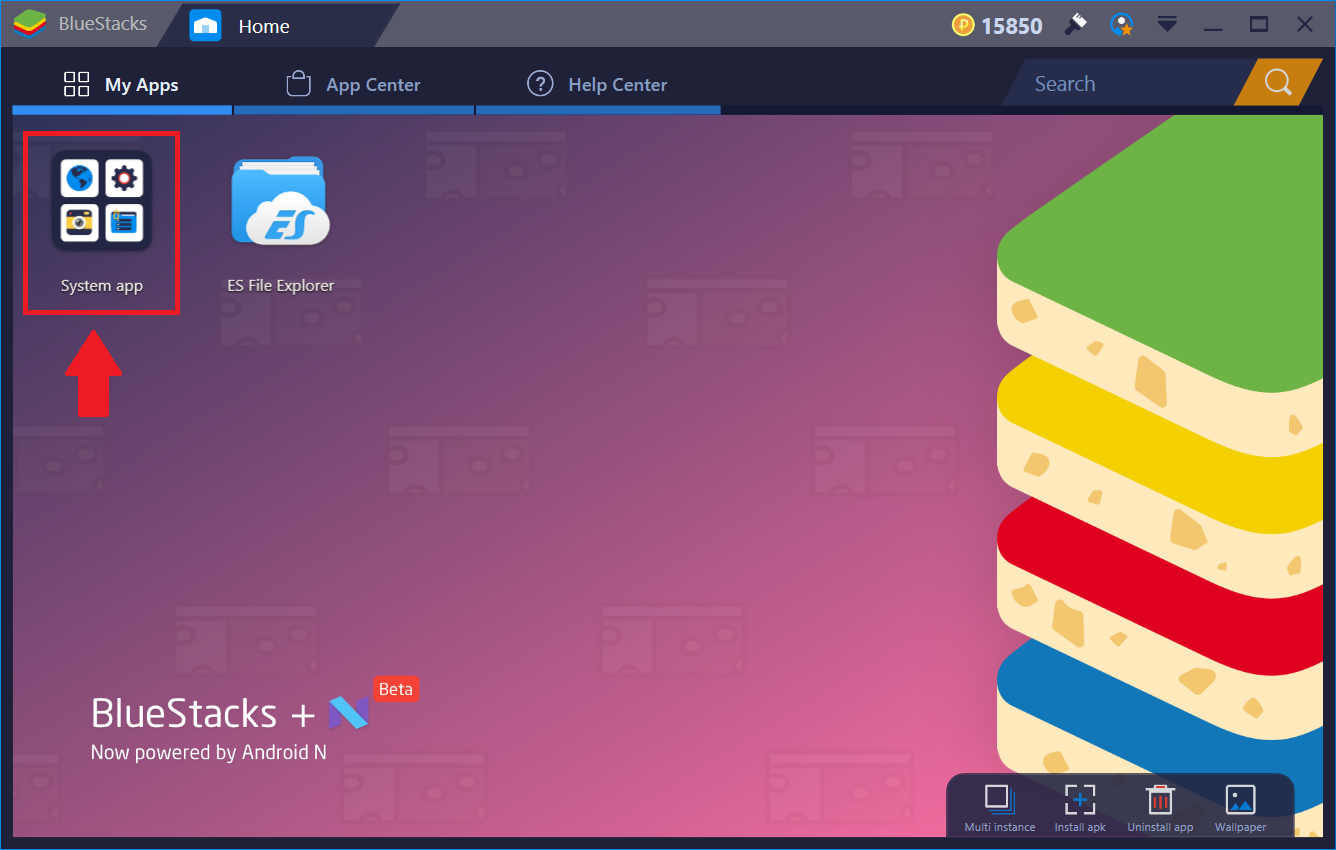Click the ES File Explorer label

pyautogui.click(x=281, y=286)
